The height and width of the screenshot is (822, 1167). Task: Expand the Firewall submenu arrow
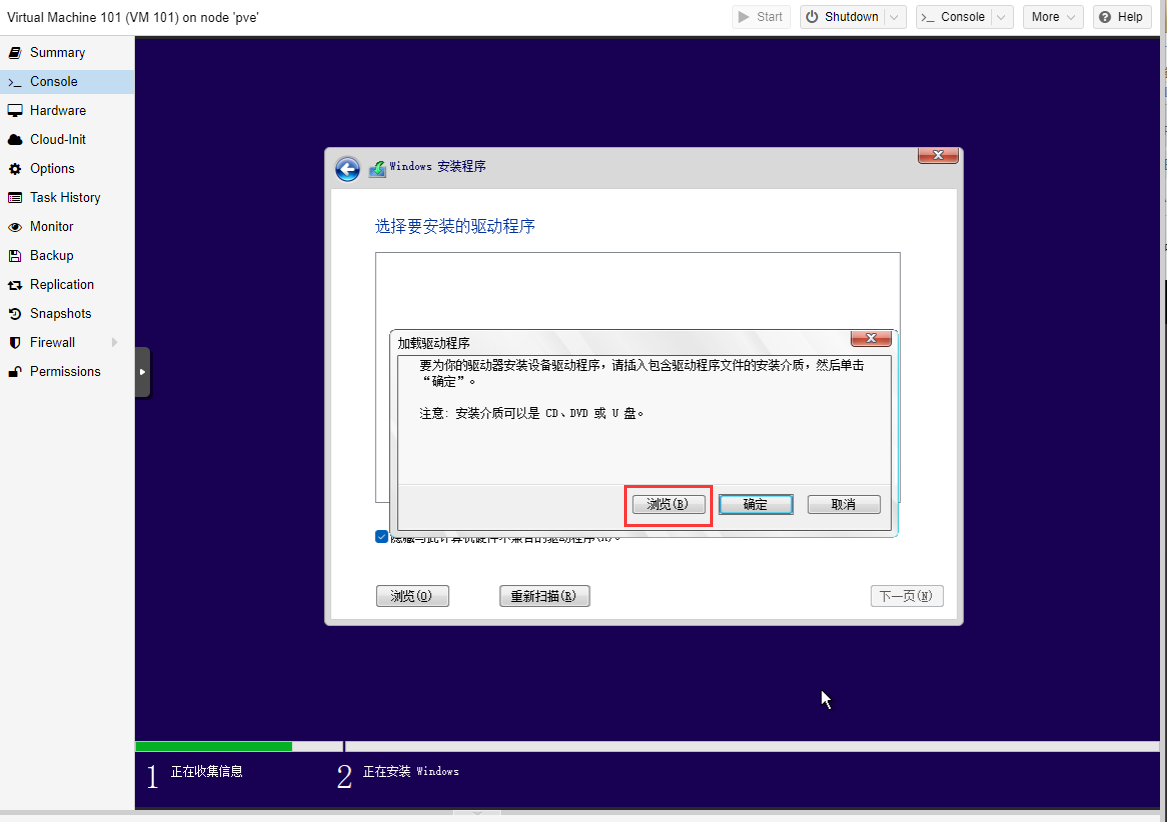pyautogui.click(x=115, y=343)
